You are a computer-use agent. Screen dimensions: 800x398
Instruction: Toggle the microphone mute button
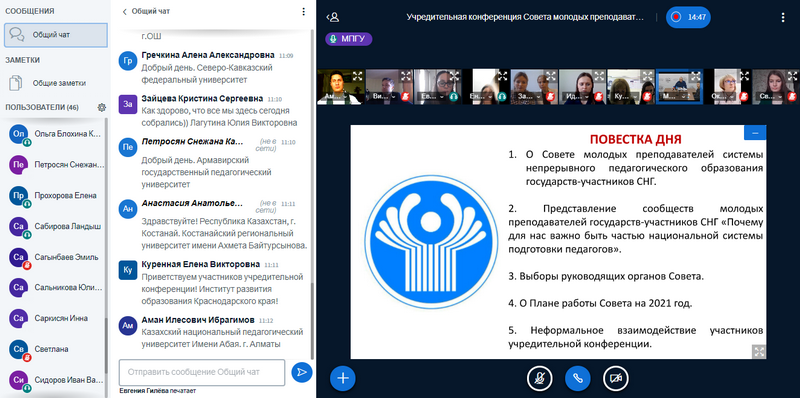coord(540,378)
